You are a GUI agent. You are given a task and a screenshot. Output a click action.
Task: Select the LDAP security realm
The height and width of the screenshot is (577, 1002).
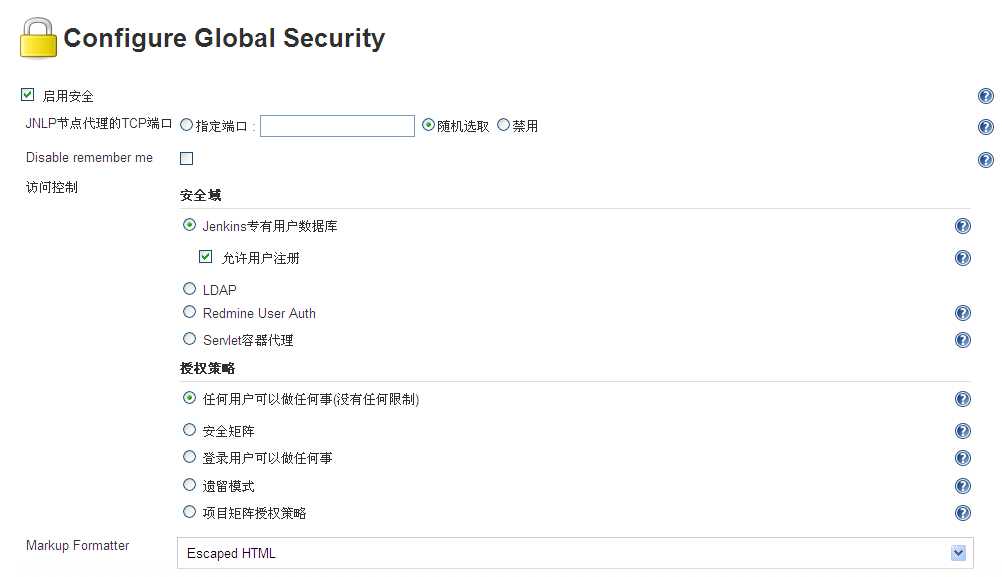pos(190,289)
